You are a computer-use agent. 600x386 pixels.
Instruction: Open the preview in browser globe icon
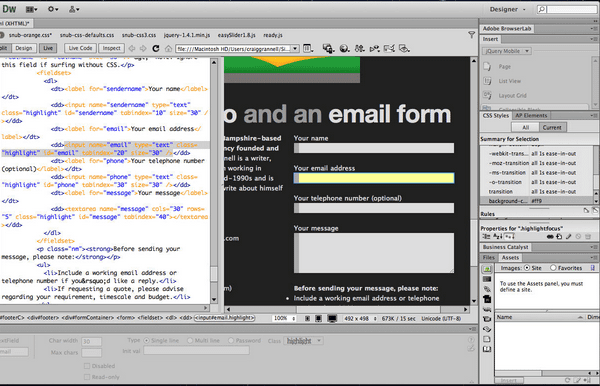pos(344,48)
